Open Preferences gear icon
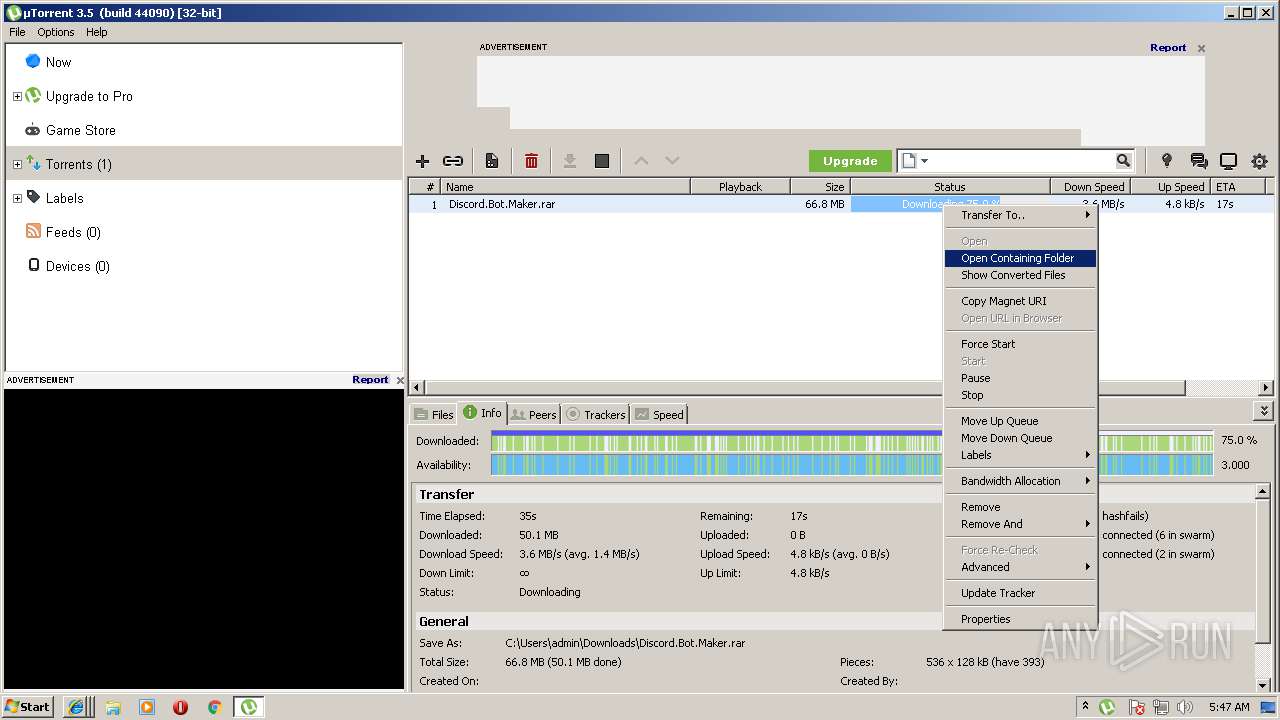The width and height of the screenshot is (1280, 720). 1259,161
